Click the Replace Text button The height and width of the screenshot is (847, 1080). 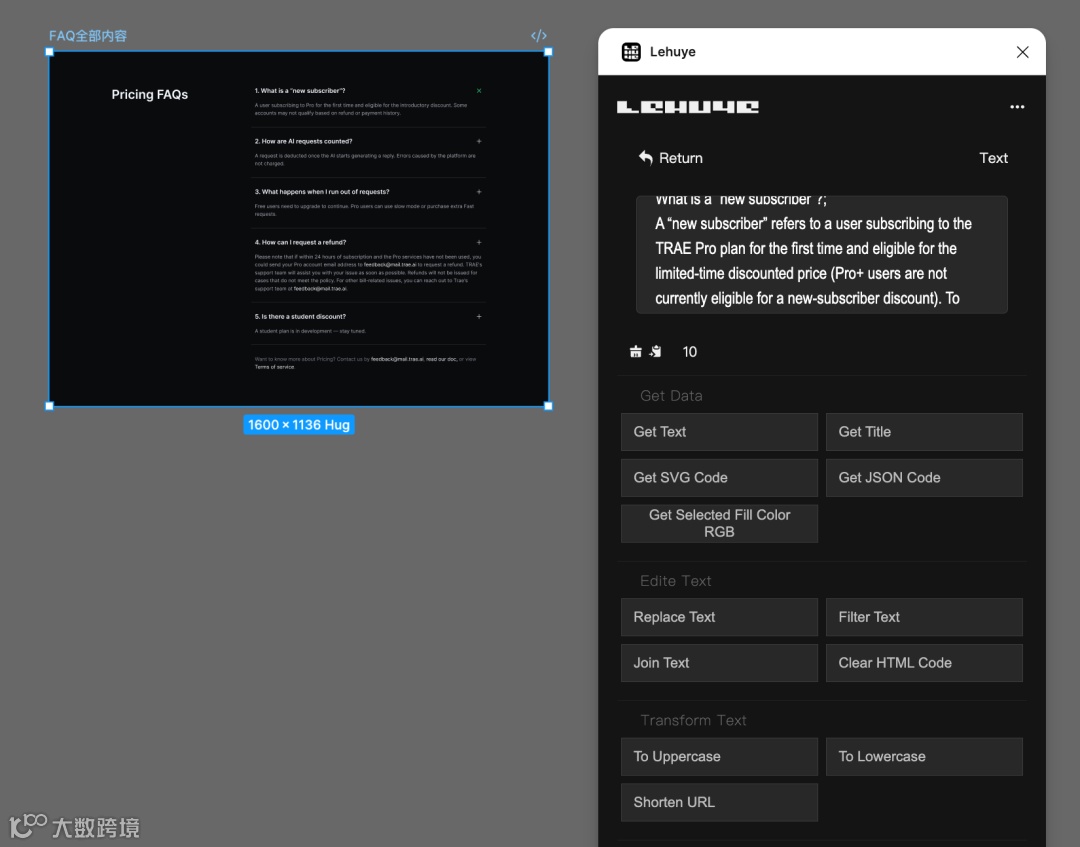click(719, 617)
